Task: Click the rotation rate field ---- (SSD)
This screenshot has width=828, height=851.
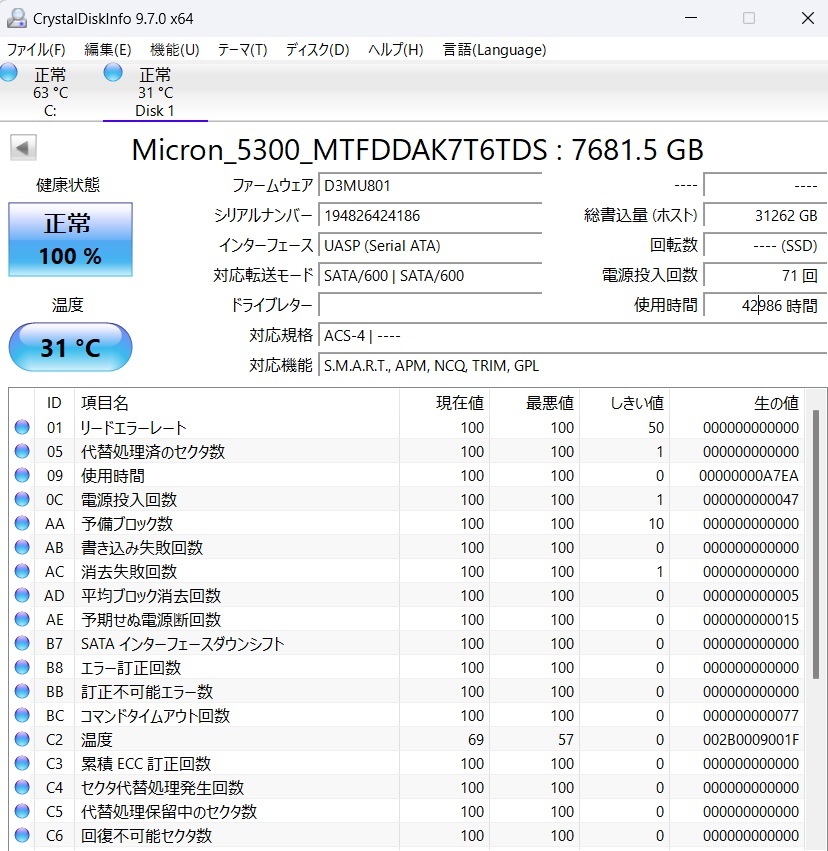Action: click(766, 245)
